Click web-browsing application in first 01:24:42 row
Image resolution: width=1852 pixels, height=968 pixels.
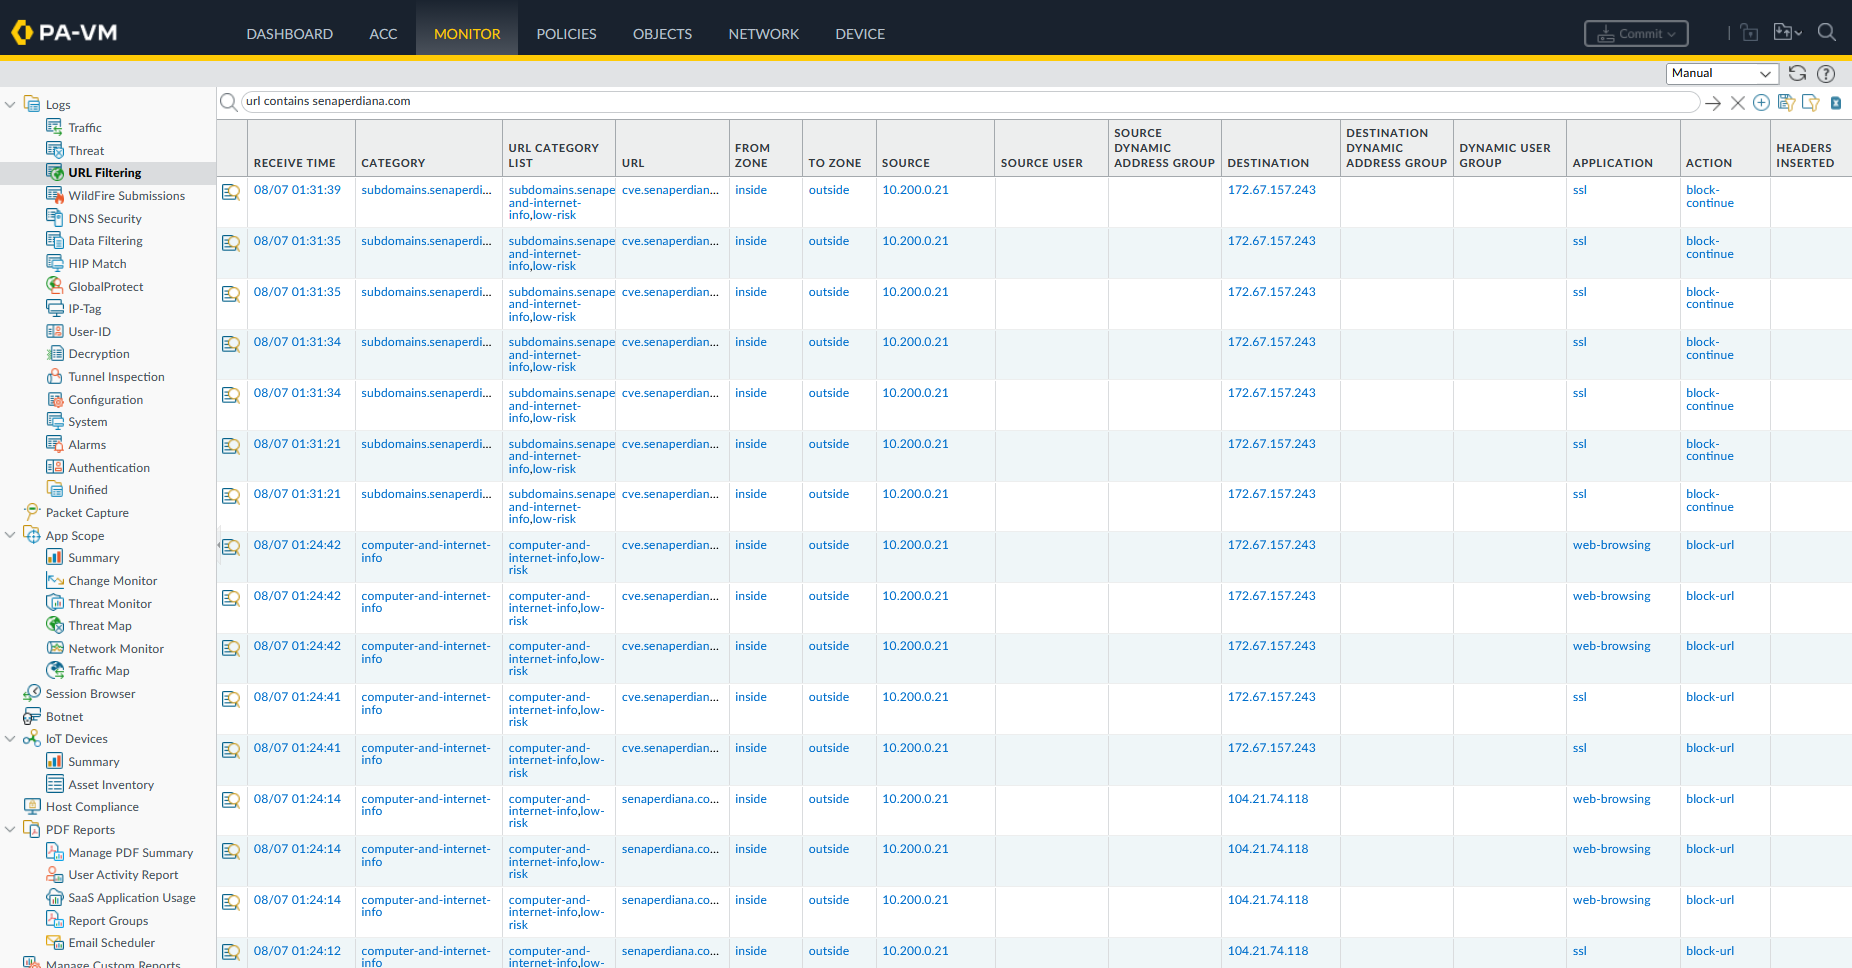coord(1612,545)
